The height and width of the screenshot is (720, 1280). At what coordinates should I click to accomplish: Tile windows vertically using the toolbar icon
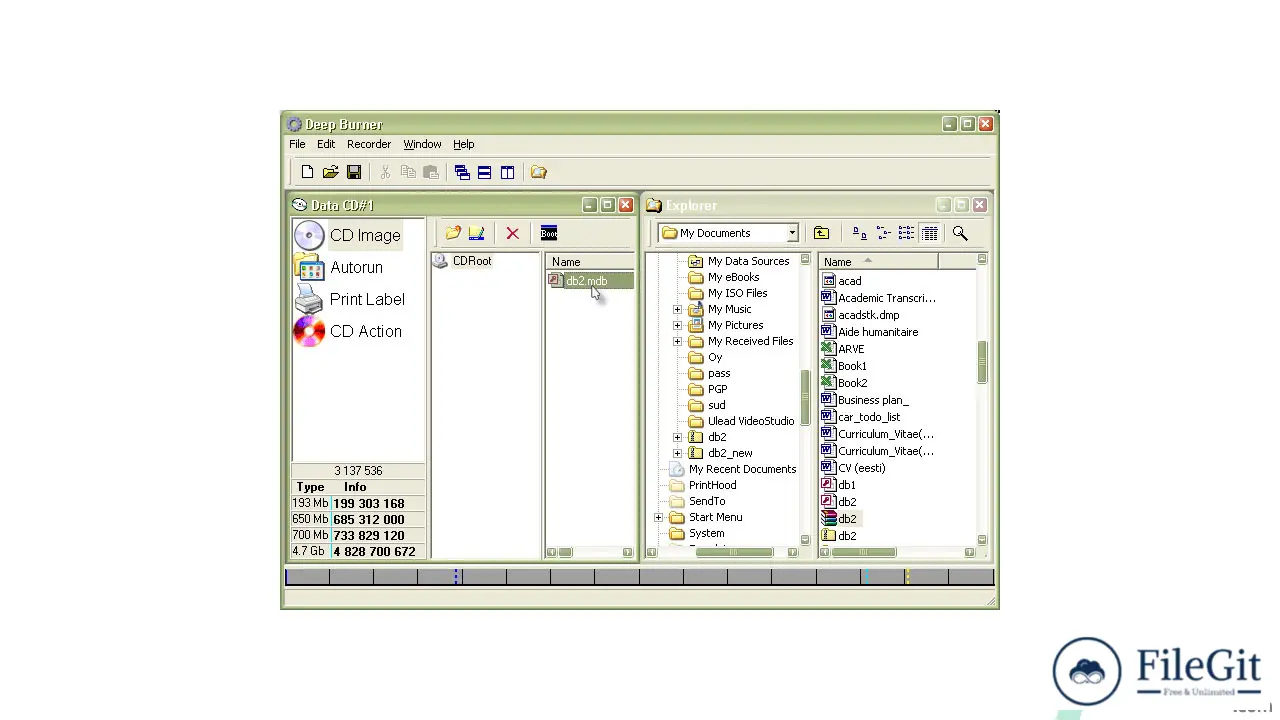pyautogui.click(x=507, y=172)
